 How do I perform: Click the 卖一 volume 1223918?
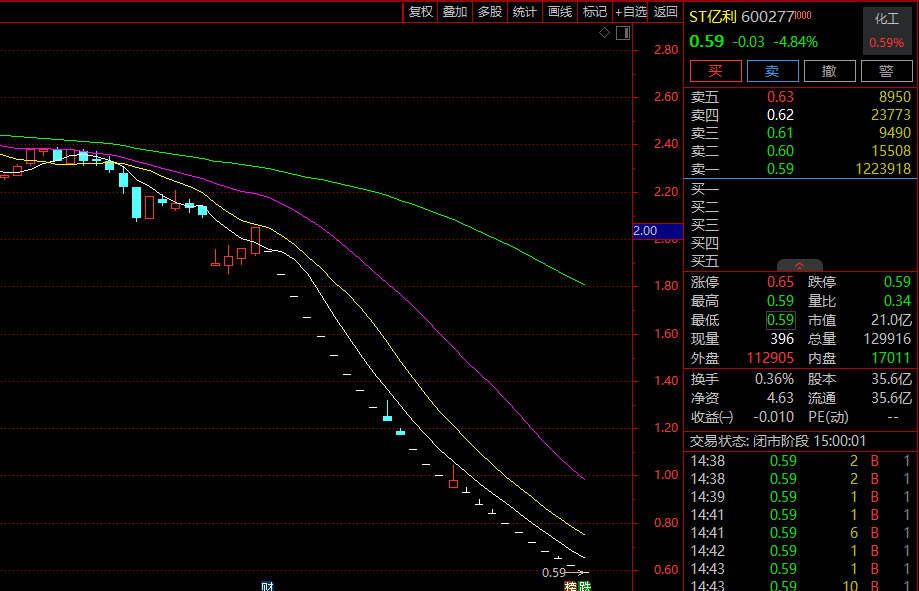883,169
